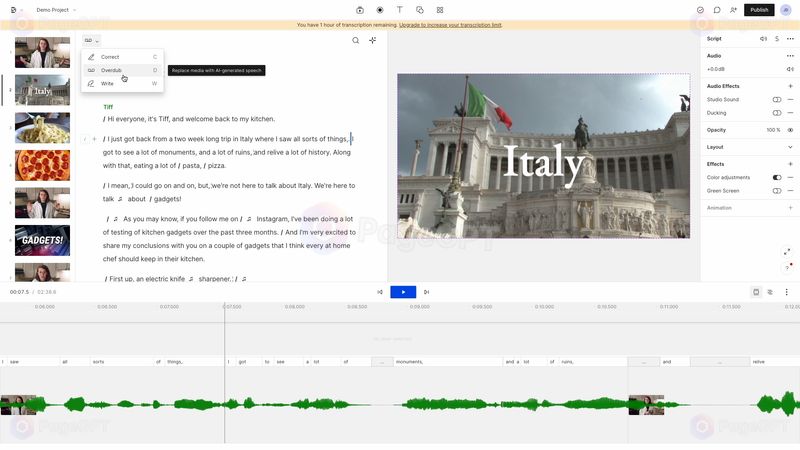Add a new audio effect
Image resolution: width=800 pixels, height=450 pixels.
click(790, 86)
